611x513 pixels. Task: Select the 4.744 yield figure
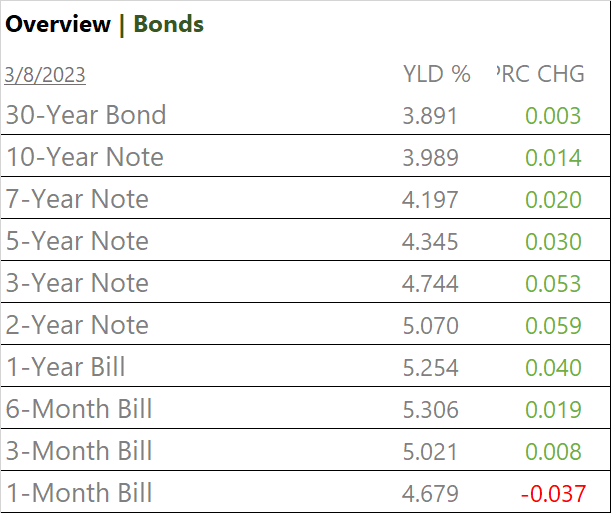point(430,283)
